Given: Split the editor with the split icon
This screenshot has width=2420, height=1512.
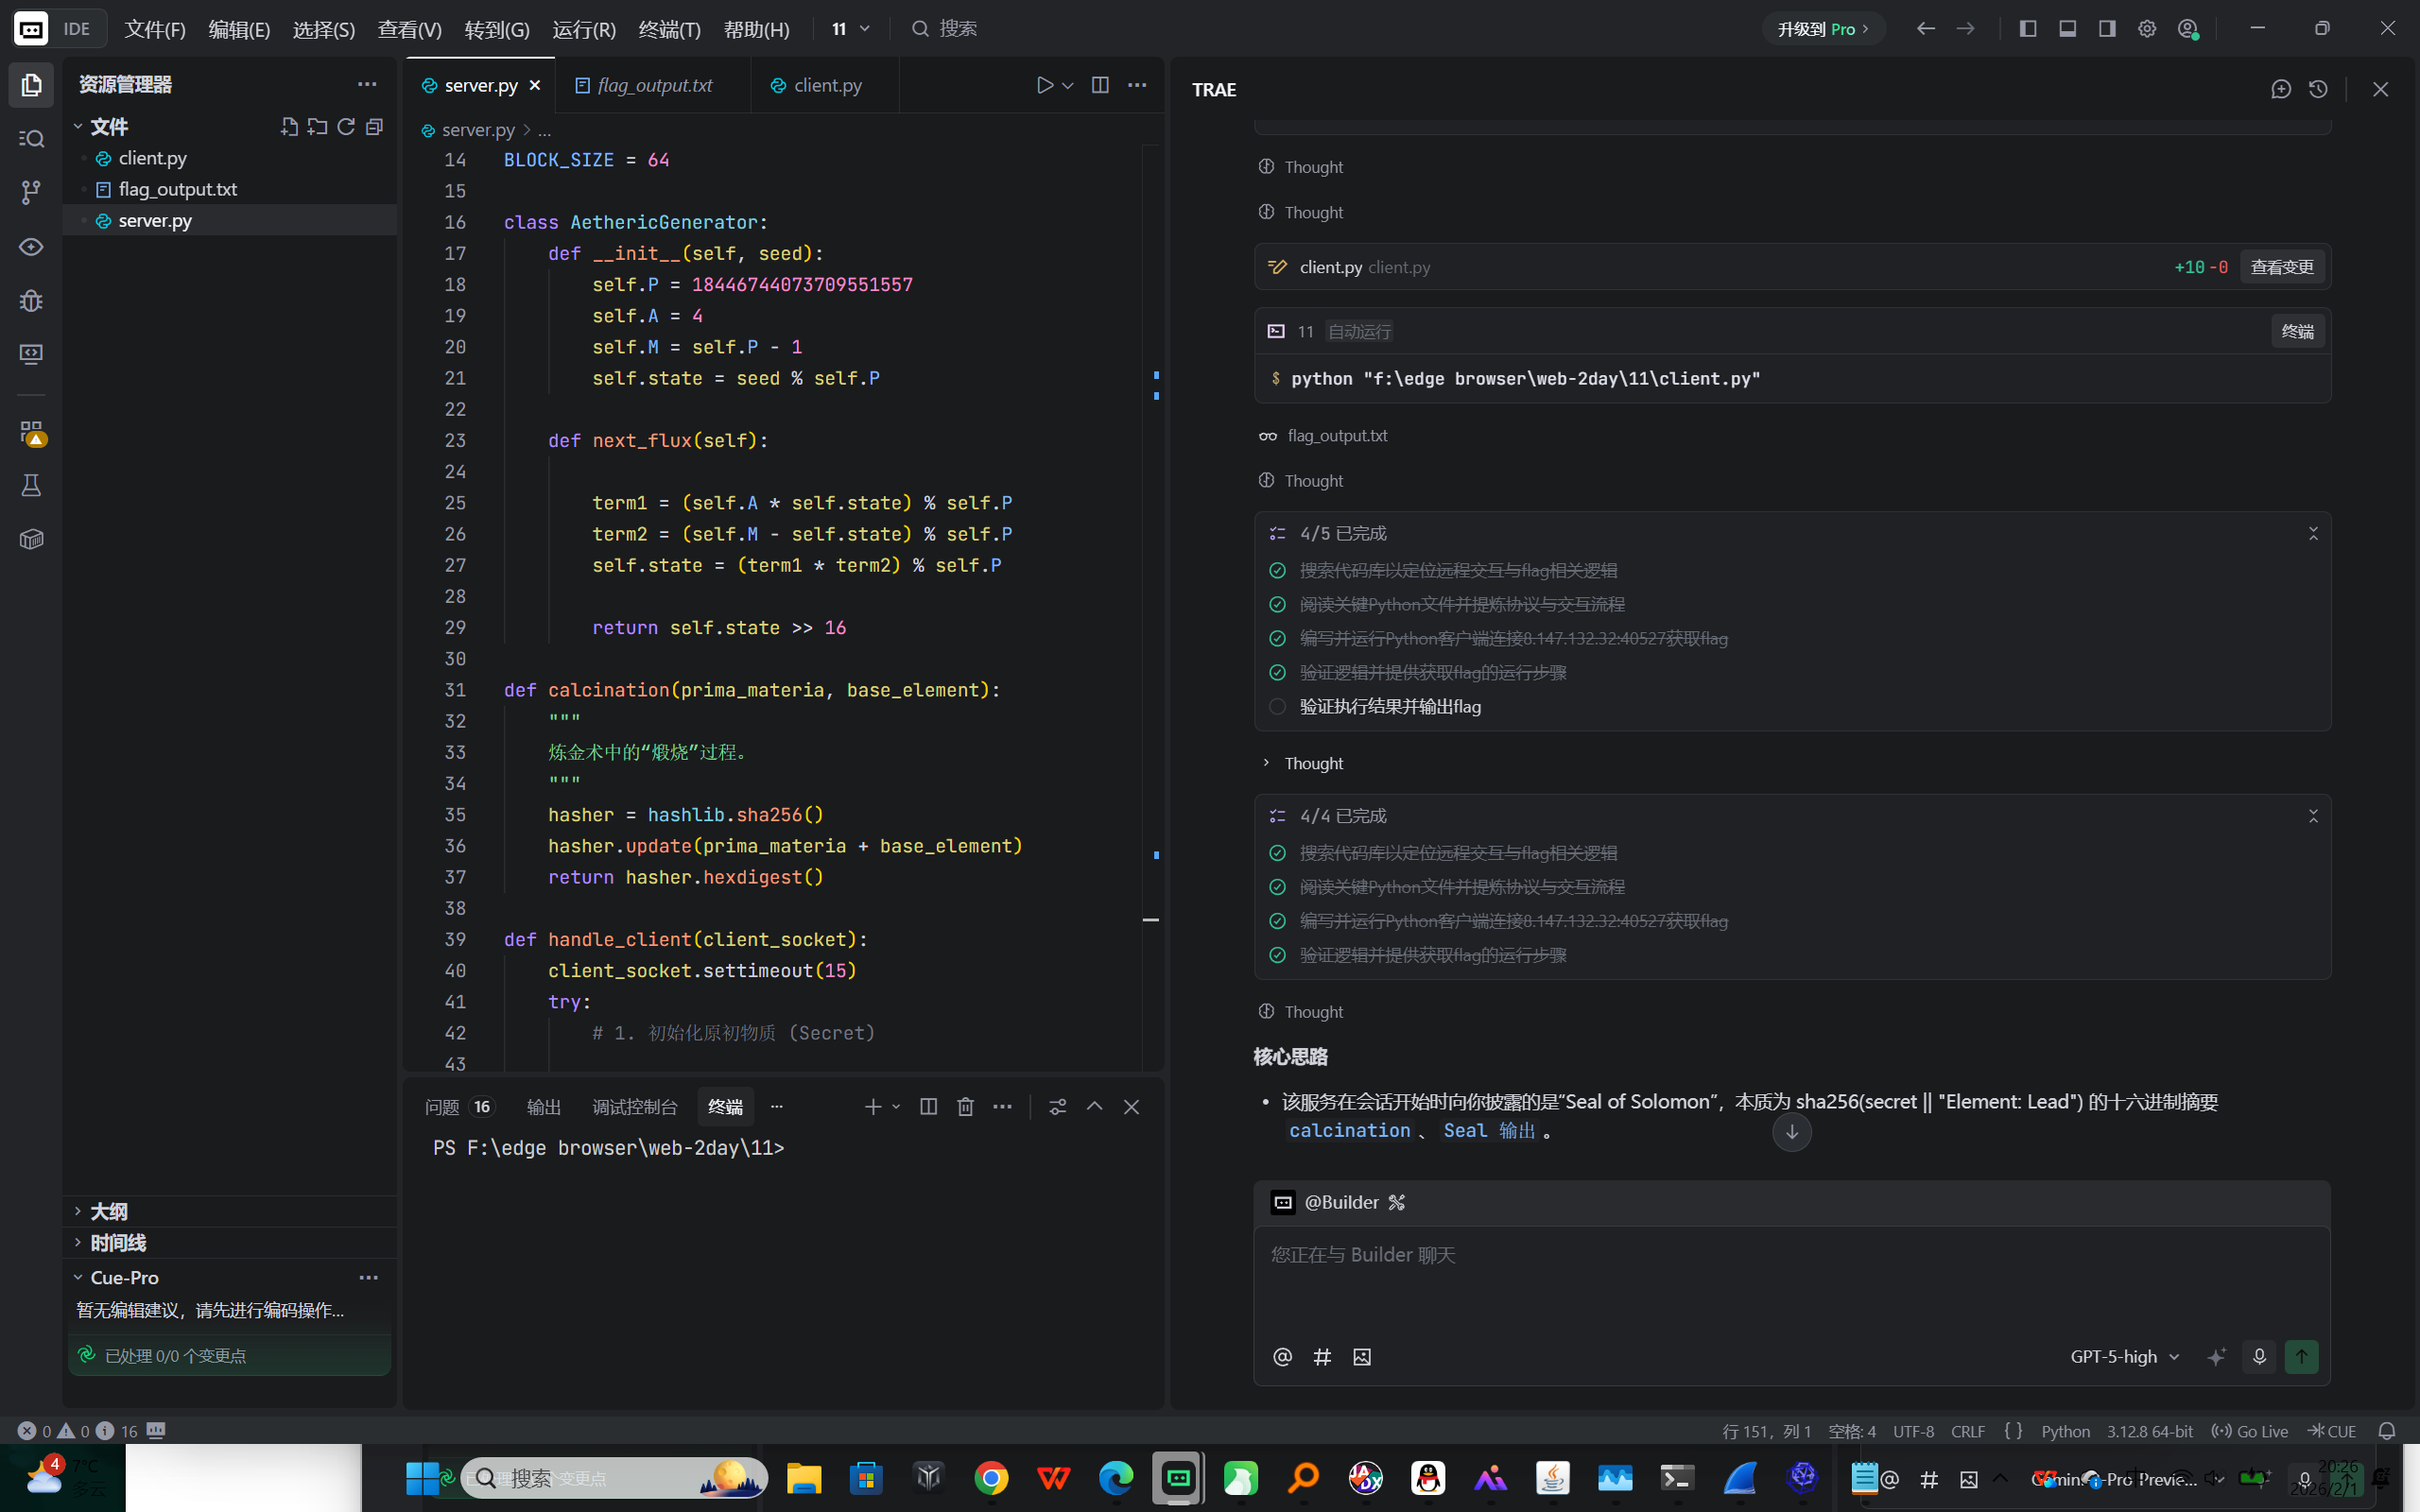Looking at the screenshot, I should (x=1100, y=85).
